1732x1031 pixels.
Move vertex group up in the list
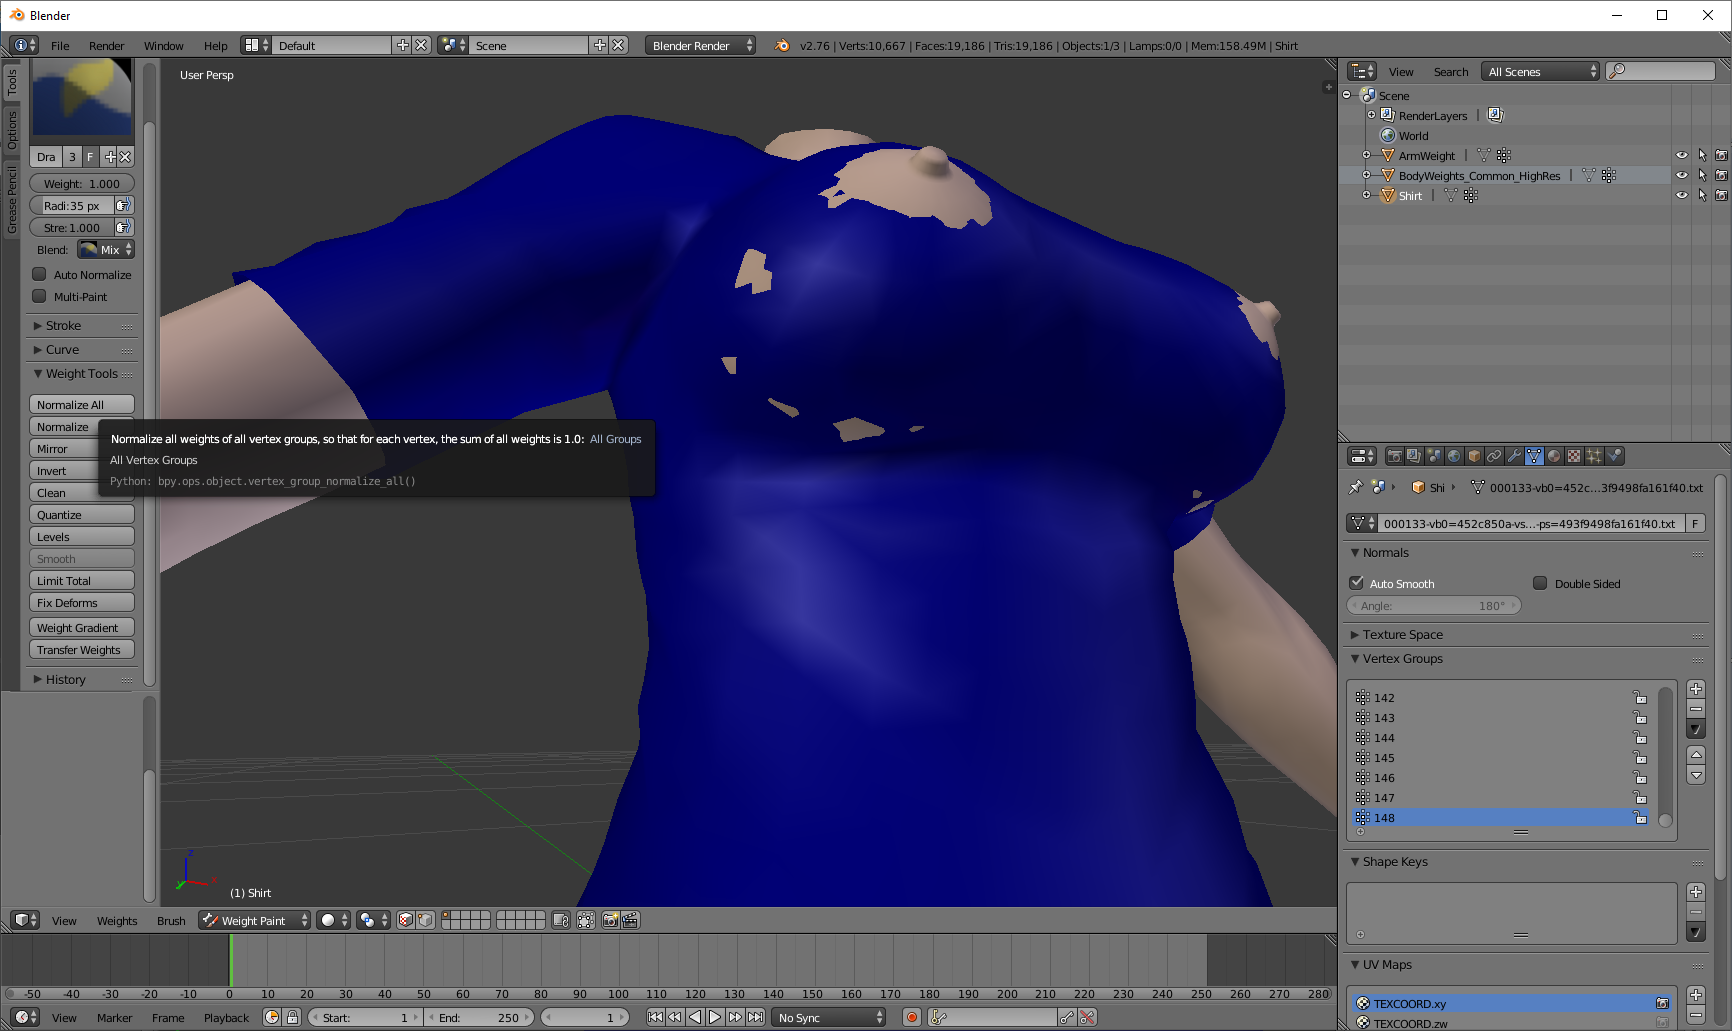pyautogui.click(x=1696, y=755)
